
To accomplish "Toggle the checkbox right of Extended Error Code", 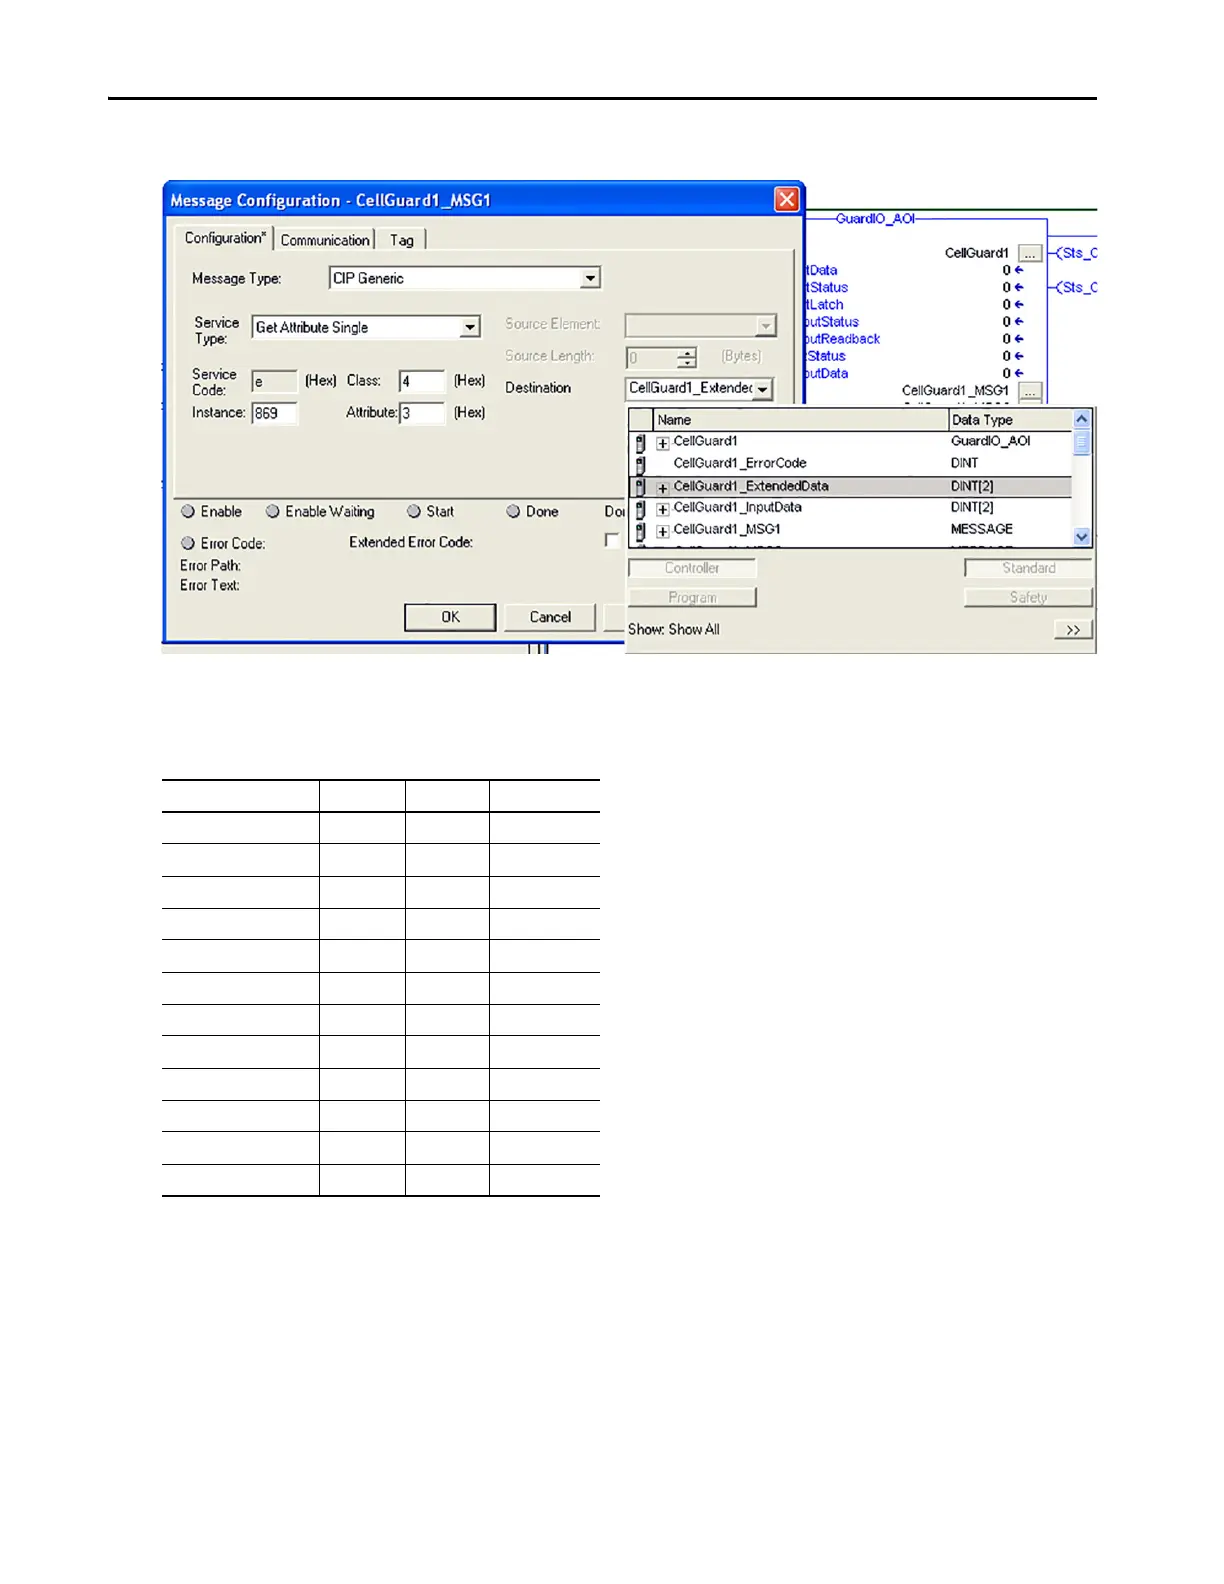I will [x=612, y=540].
